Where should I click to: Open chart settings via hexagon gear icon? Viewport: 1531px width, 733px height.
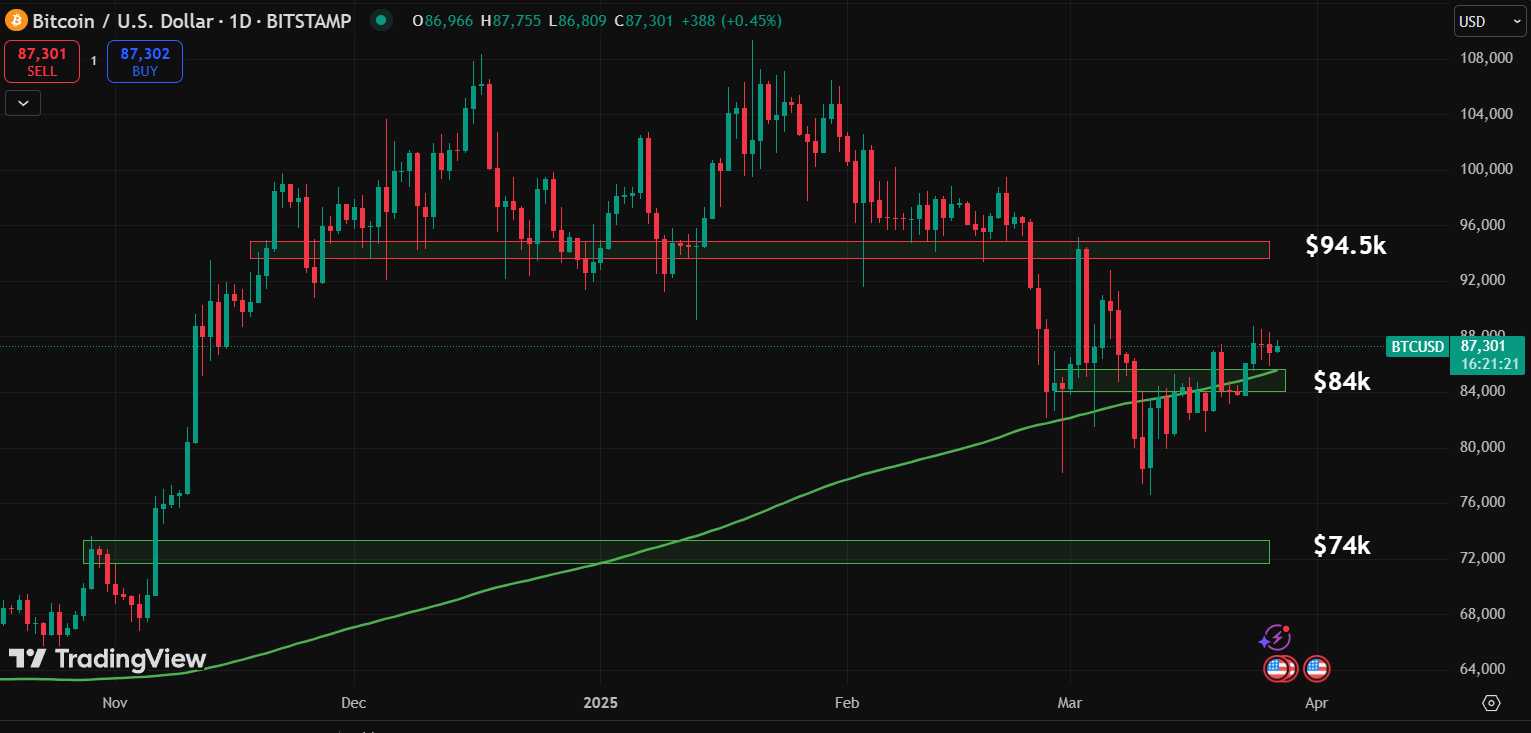[x=1491, y=703]
